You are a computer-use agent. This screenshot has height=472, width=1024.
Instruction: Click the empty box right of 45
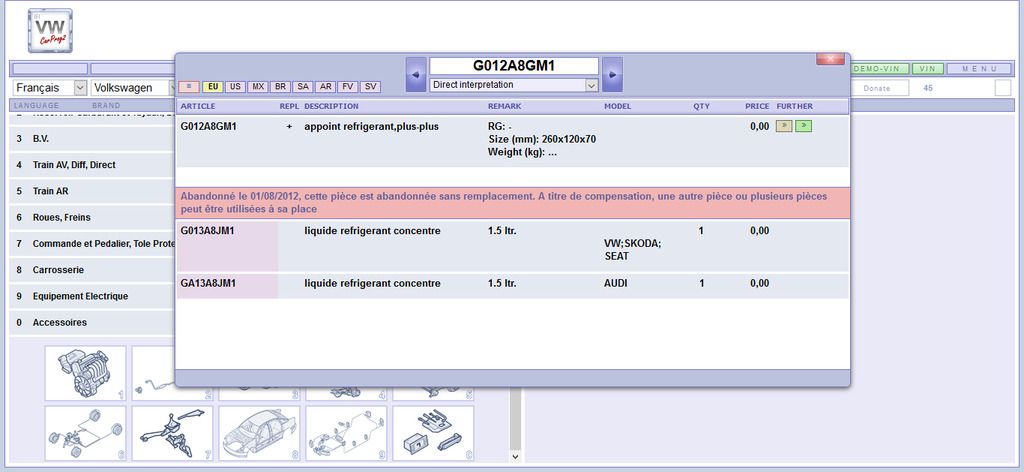coord(1003,88)
